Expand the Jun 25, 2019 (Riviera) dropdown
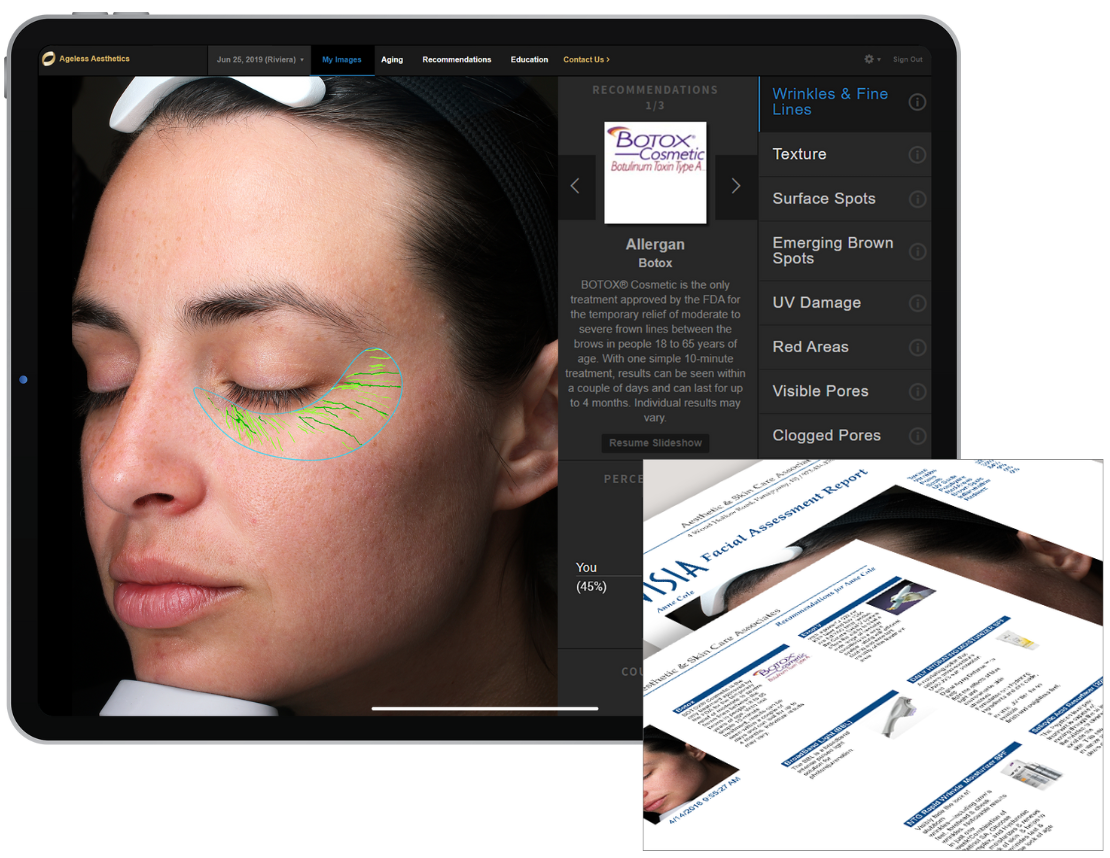The image size is (1110, 858). 260,60
